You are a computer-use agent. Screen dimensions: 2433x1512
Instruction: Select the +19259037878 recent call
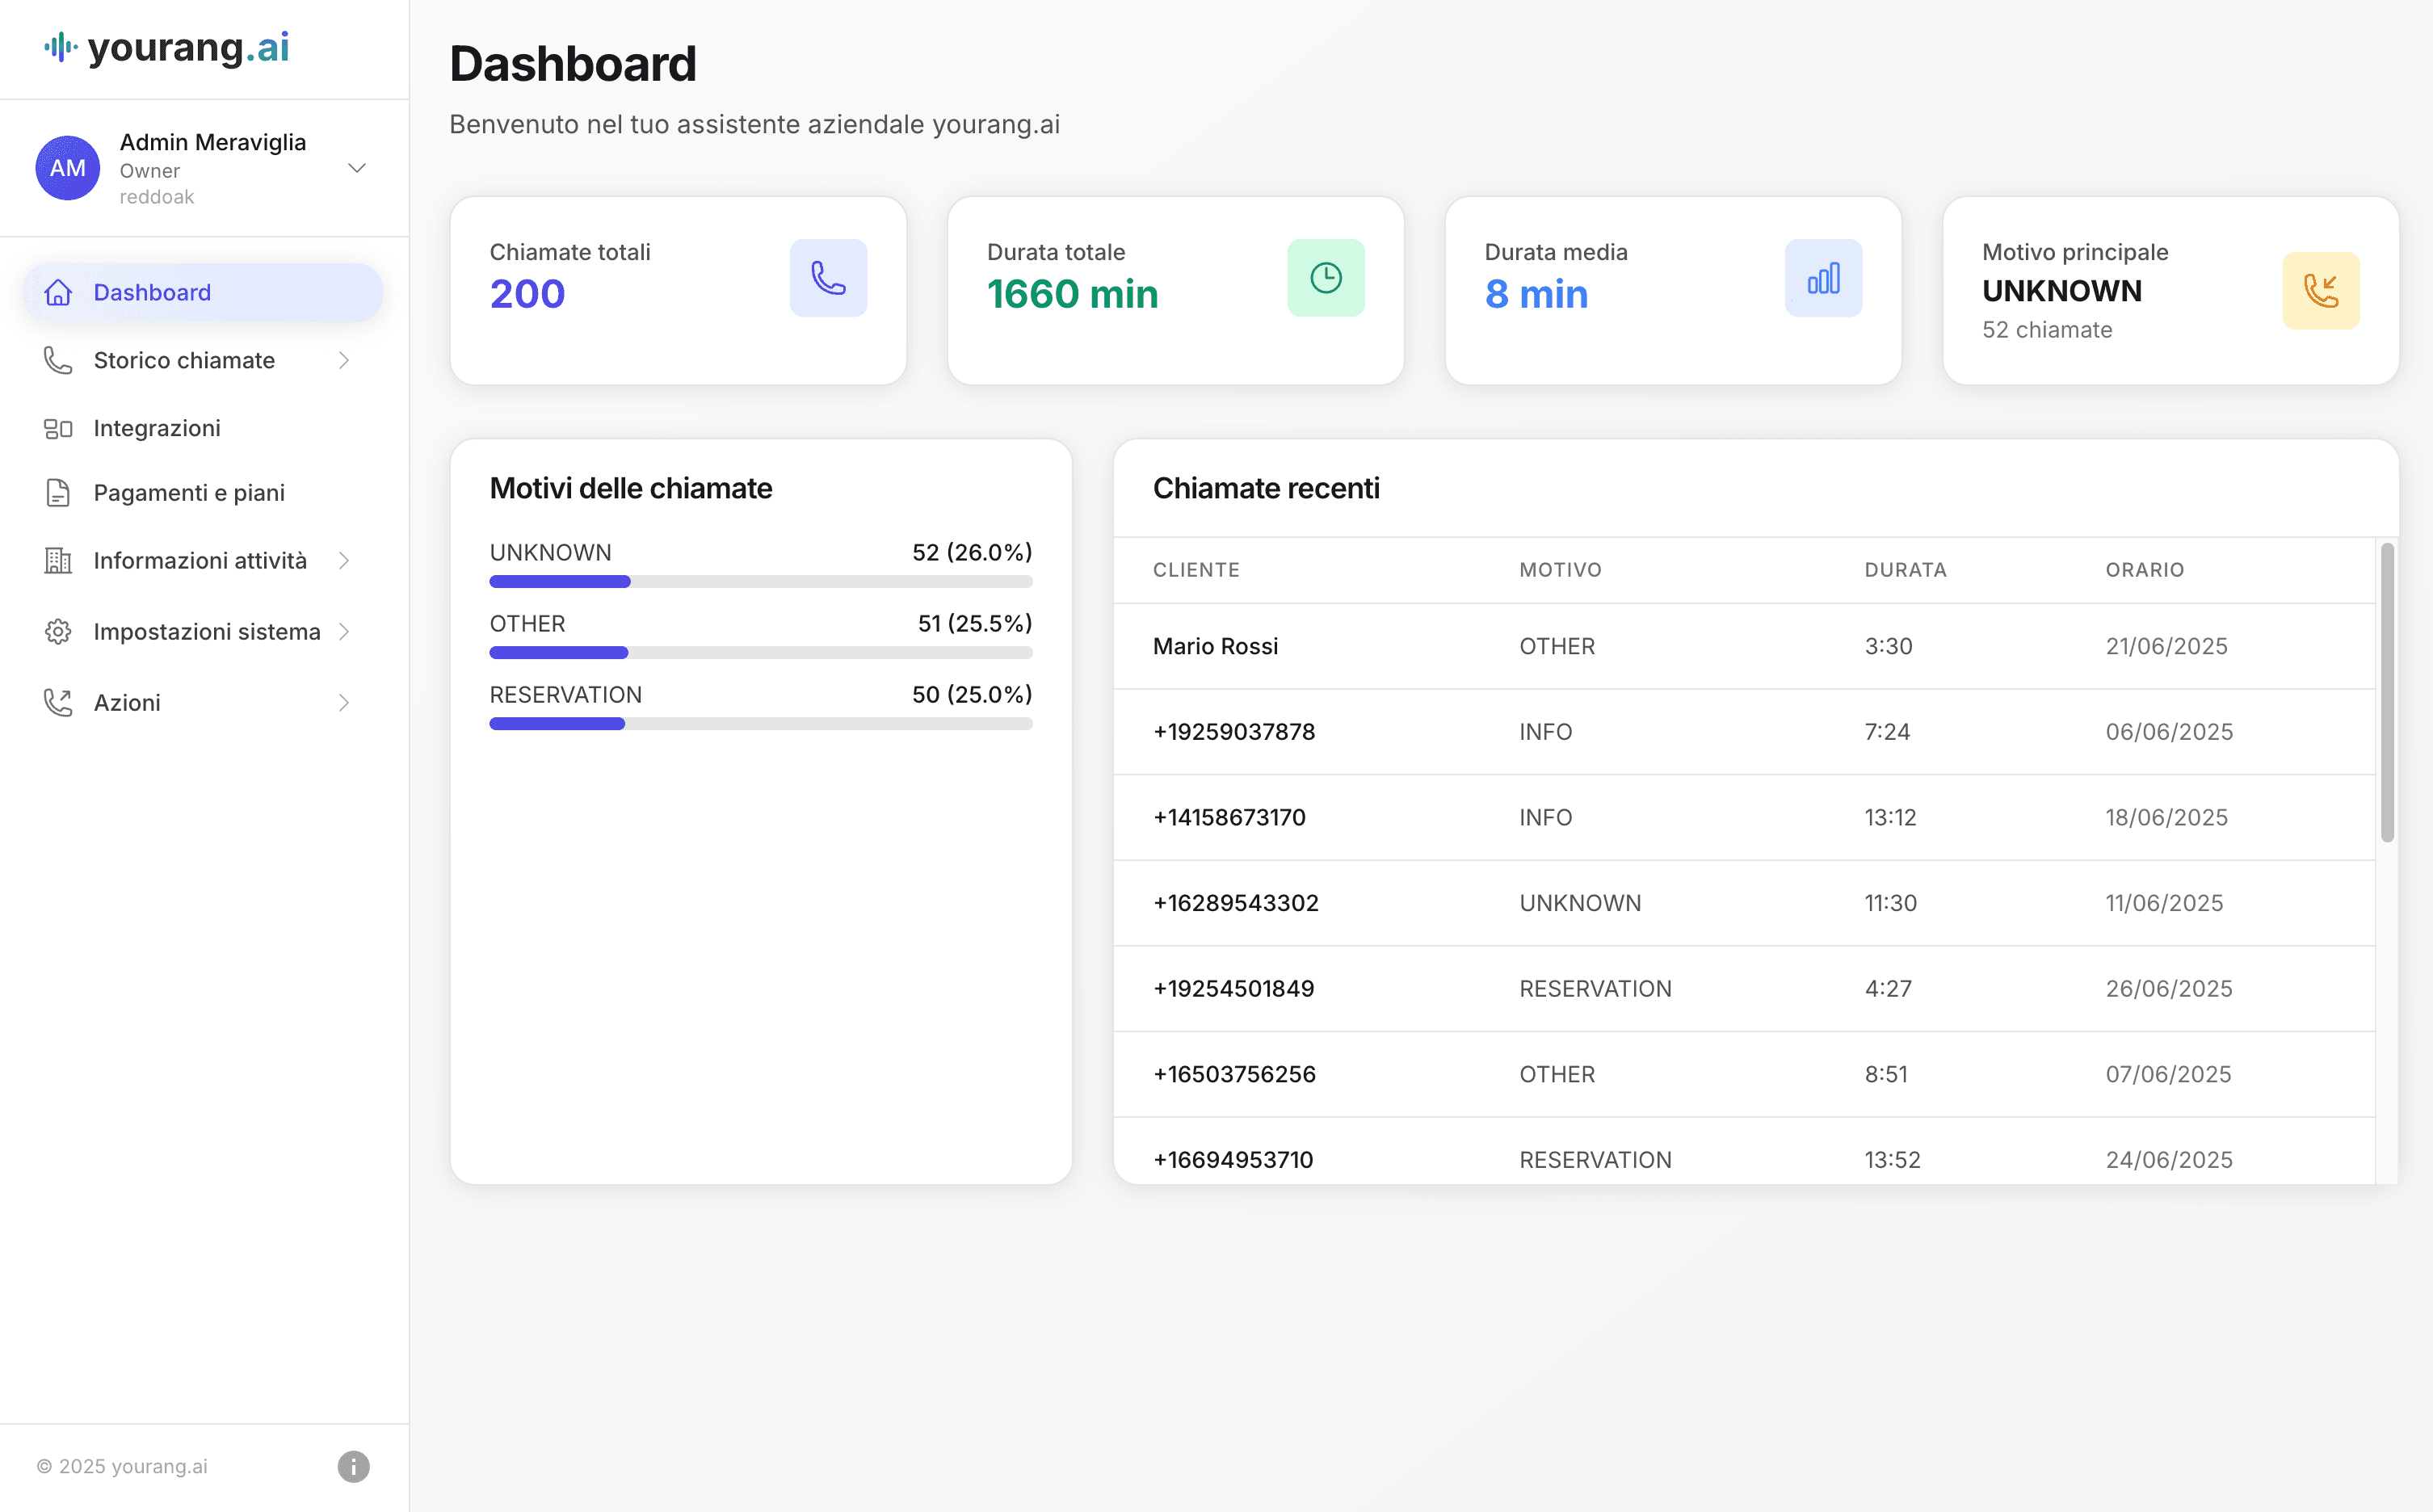click(x=1233, y=731)
